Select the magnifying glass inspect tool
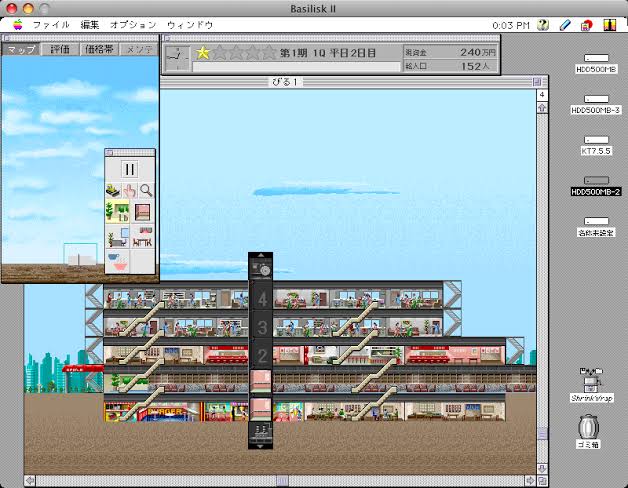The width and height of the screenshot is (628, 488). click(x=146, y=191)
